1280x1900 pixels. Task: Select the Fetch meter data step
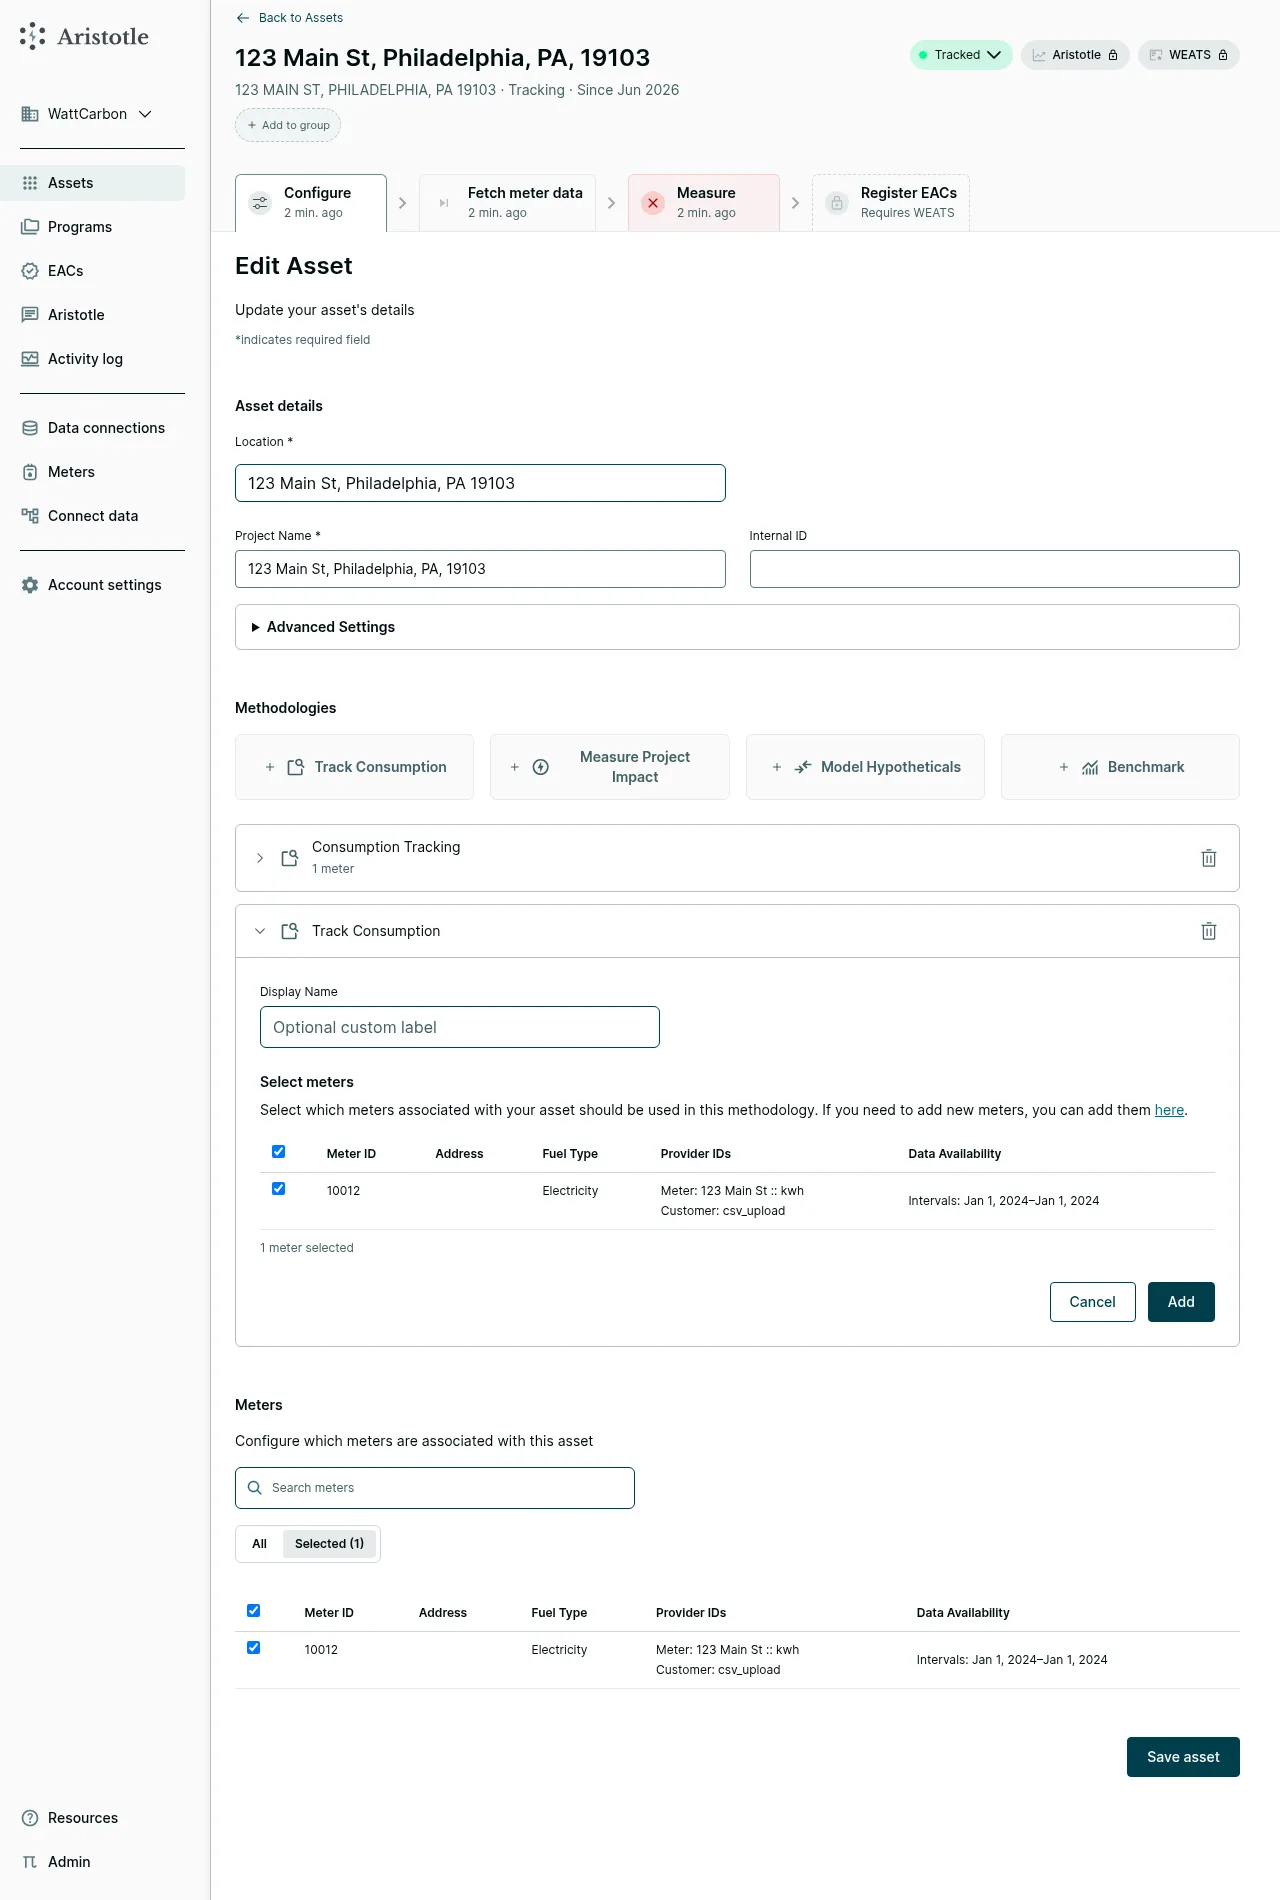507,203
